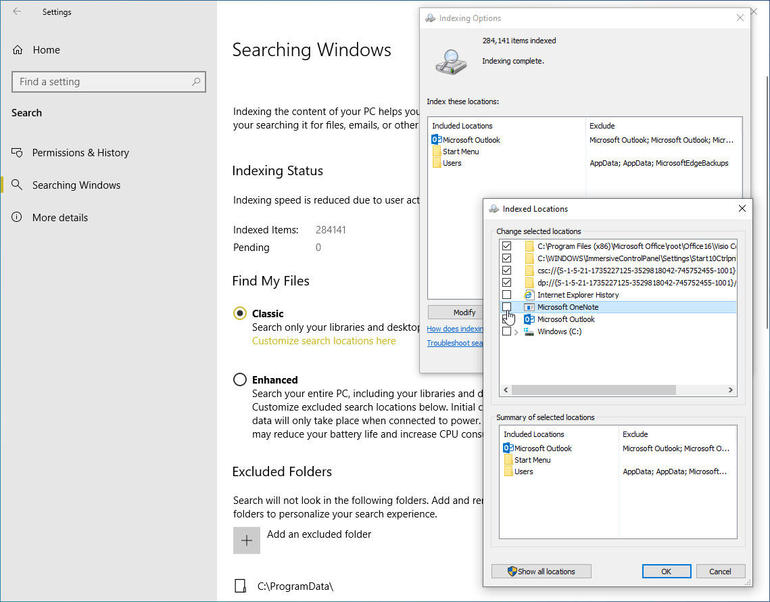Select Microsoft Outlook in Indexing Options list
This screenshot has width=770, height=602.
(466, 140)
